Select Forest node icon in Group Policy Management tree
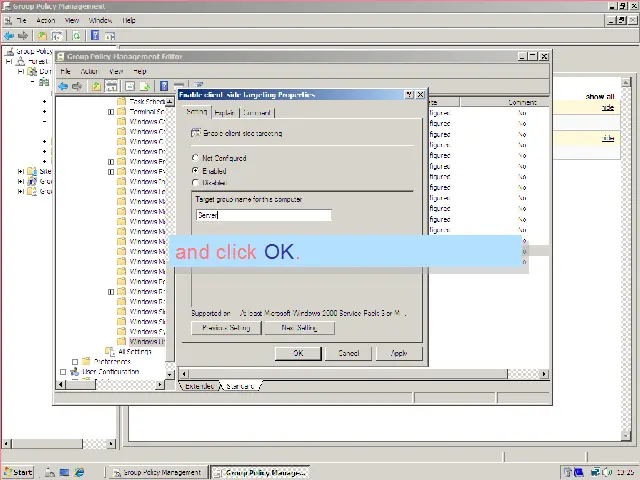The height and width of the screenshot is (480, 640). pos(20,62)
